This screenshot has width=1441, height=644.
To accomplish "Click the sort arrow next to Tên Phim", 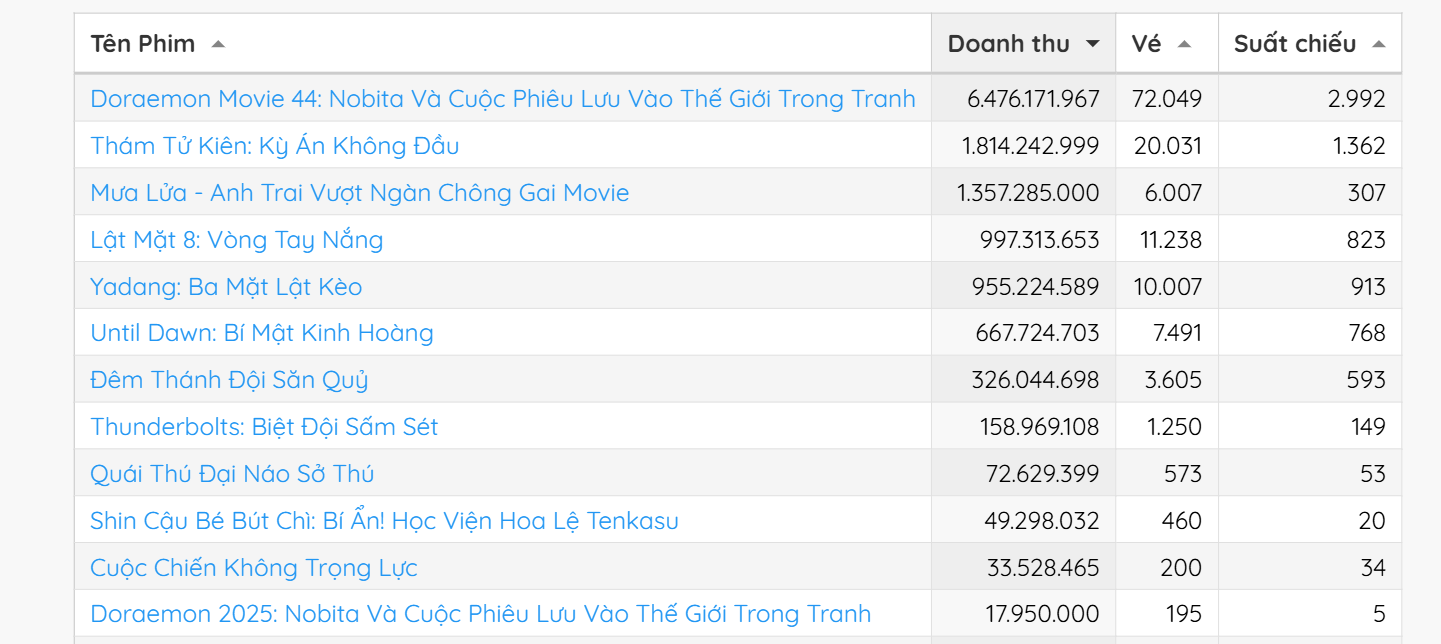I will tap(218, 43).
